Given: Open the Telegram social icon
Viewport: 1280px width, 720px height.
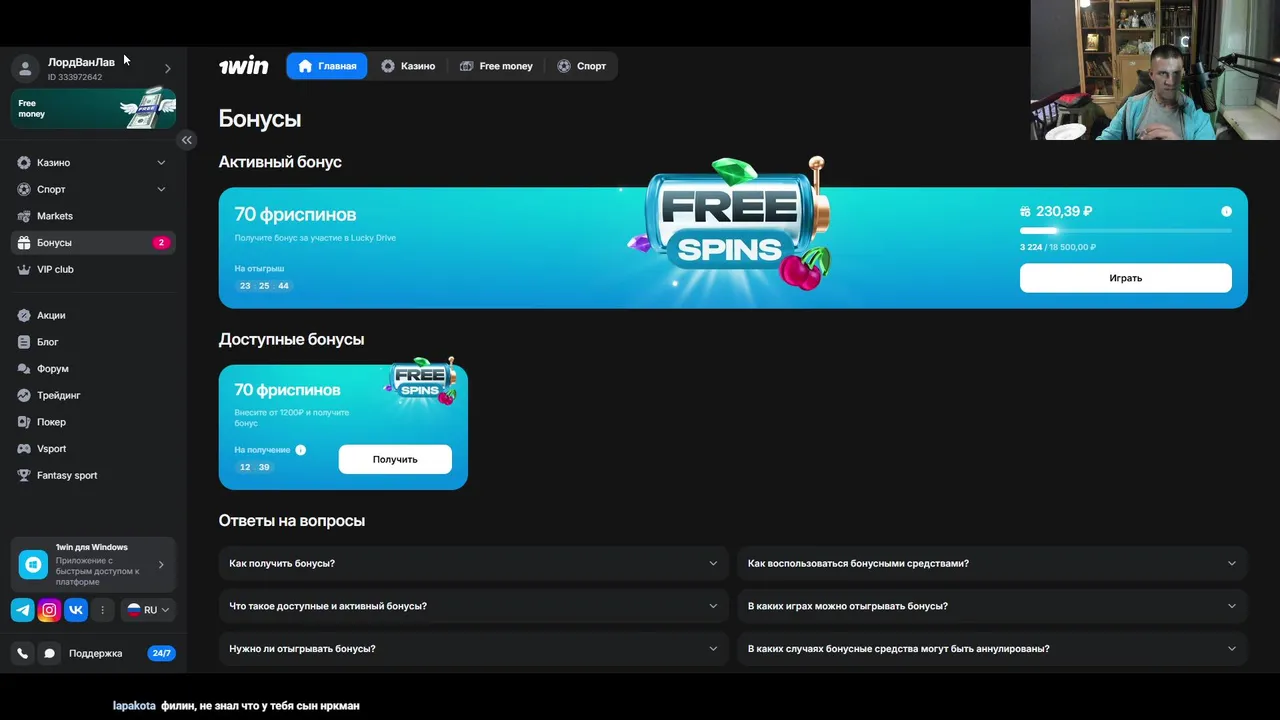Looking at the screenshot, I should pos(22,610).
